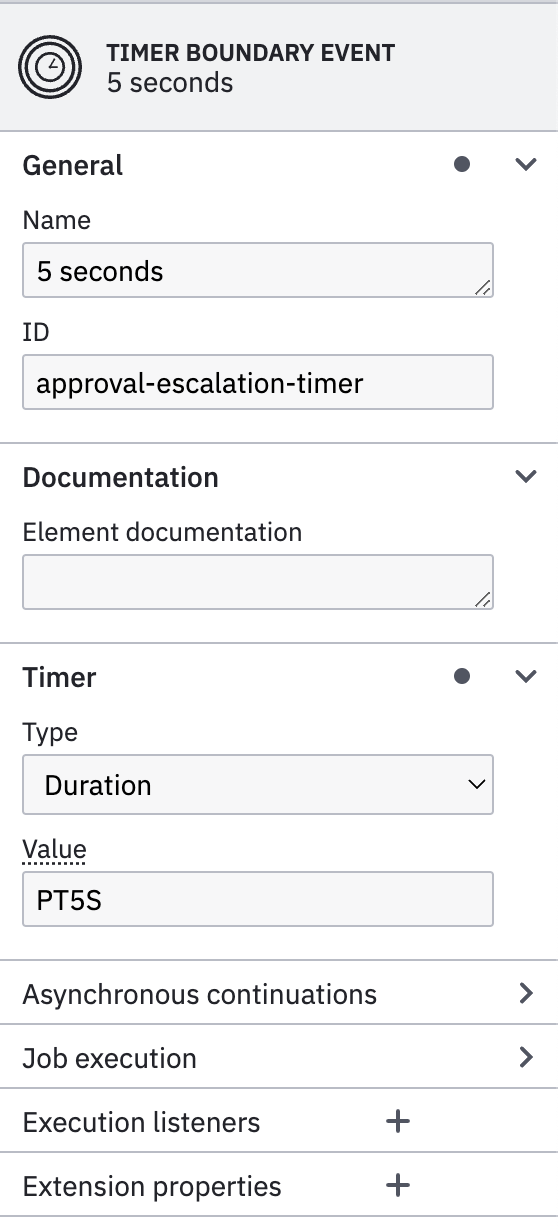Click the Element documentation text area
The image size is (558, 1232).
coord(258,582)
